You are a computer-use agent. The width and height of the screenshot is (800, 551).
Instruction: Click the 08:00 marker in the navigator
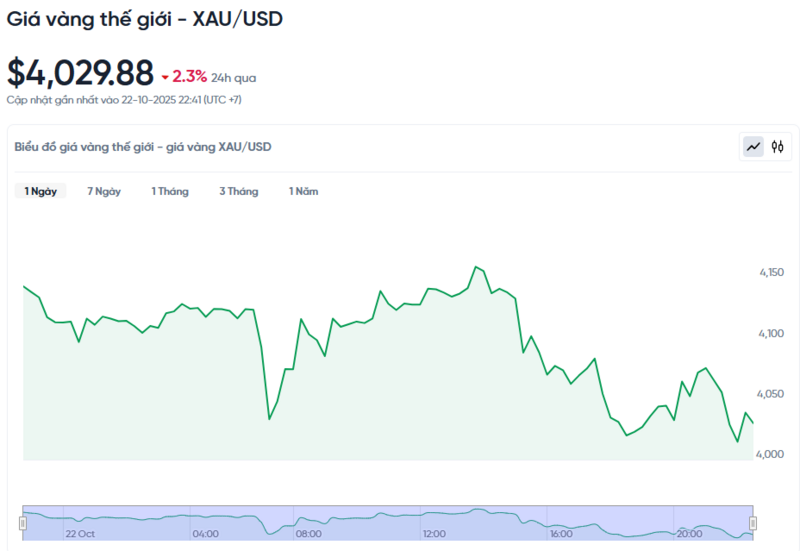(x=309, y=534)
